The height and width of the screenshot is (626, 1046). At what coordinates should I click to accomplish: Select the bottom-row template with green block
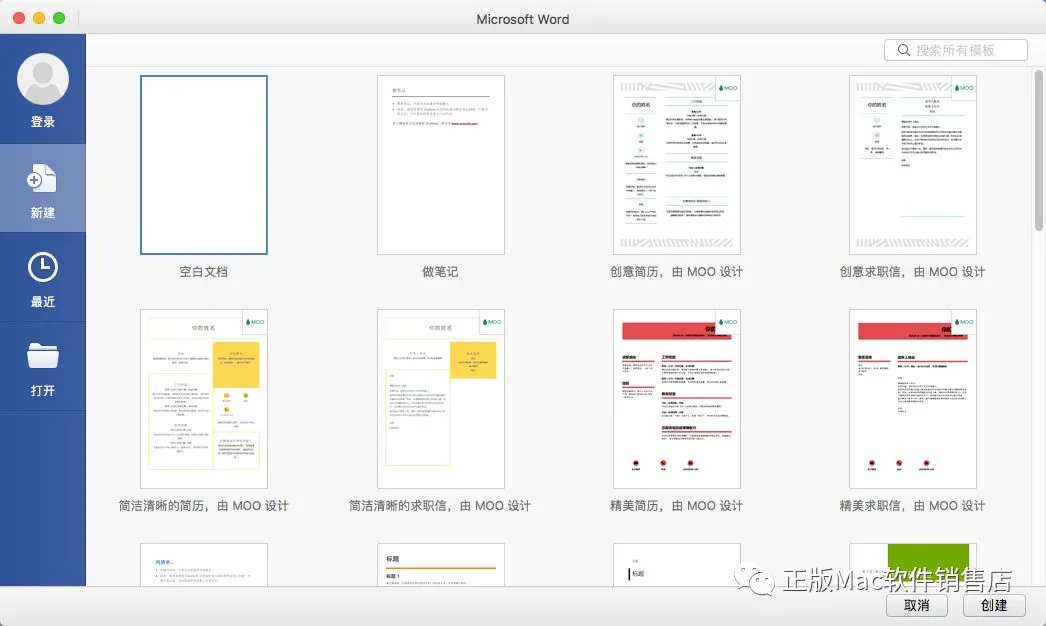913,565
